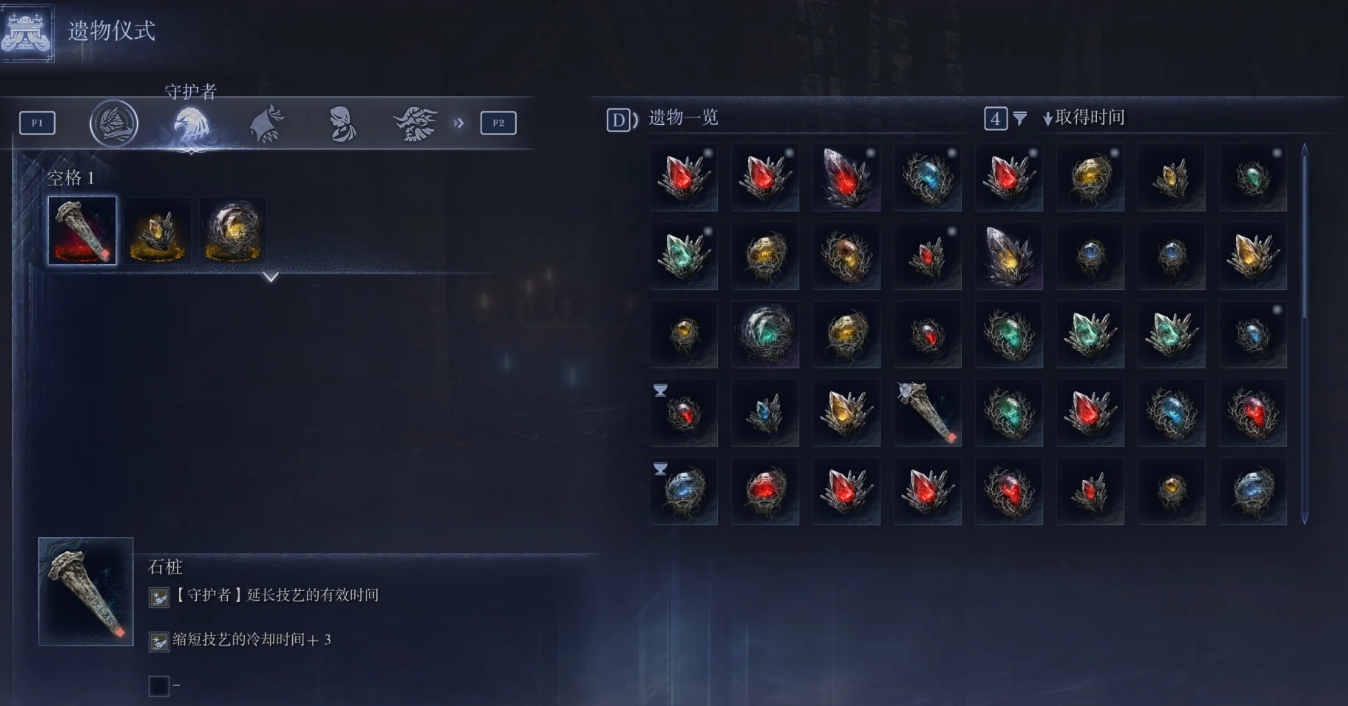This screenshot has width=1348, height=706.
Task: Click the large green orb relic in the list
Action: (x=765, y=334)
